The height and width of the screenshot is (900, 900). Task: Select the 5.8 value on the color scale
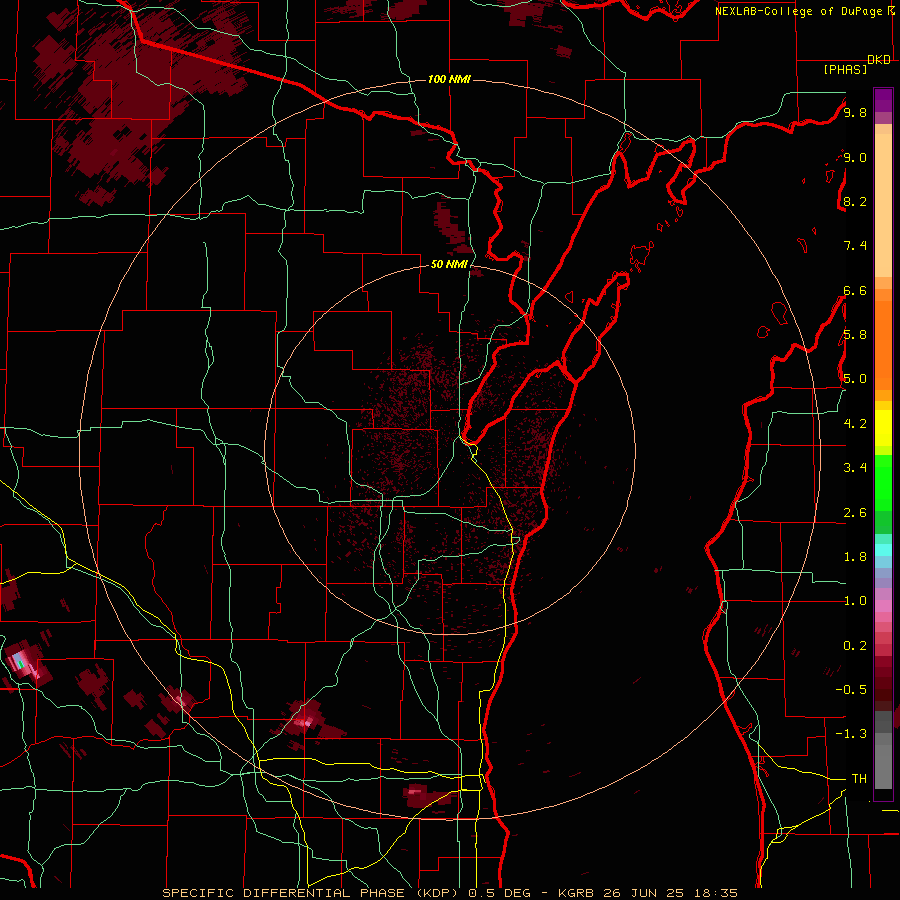[855, 335]
